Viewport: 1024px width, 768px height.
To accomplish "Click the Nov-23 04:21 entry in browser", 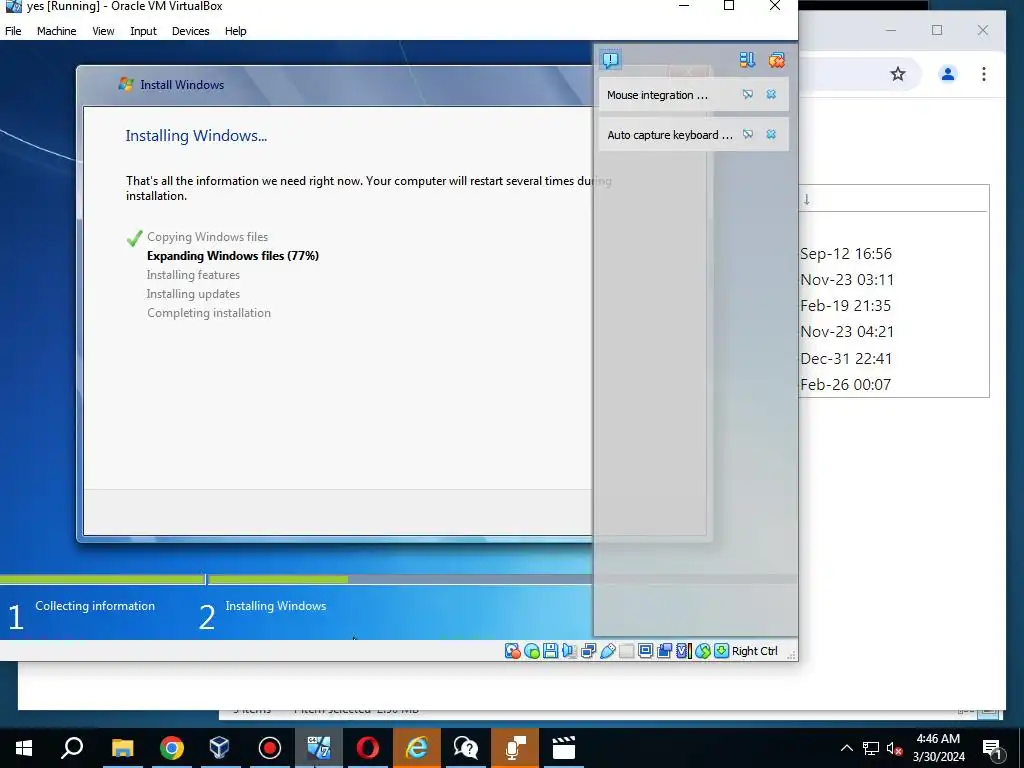I will pyautogui.click(x=847, y=332).
